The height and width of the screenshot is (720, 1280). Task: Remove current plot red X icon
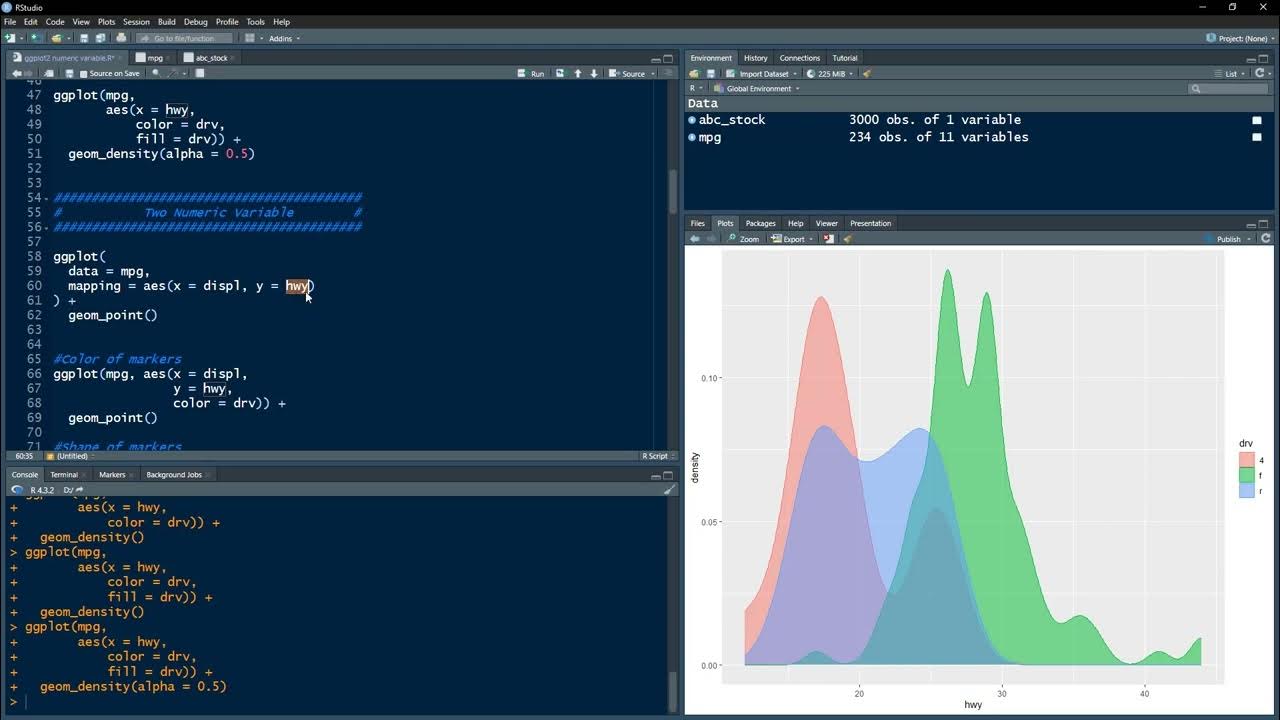pos(829,239)
